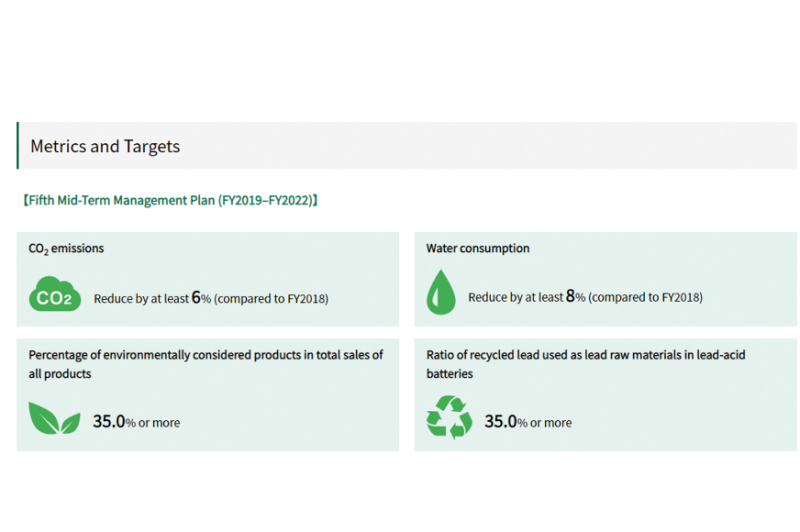The width and height of the screenshot is (800, 532).
Task: Click the "Water consumption" card title
Action: coord(478,248)
